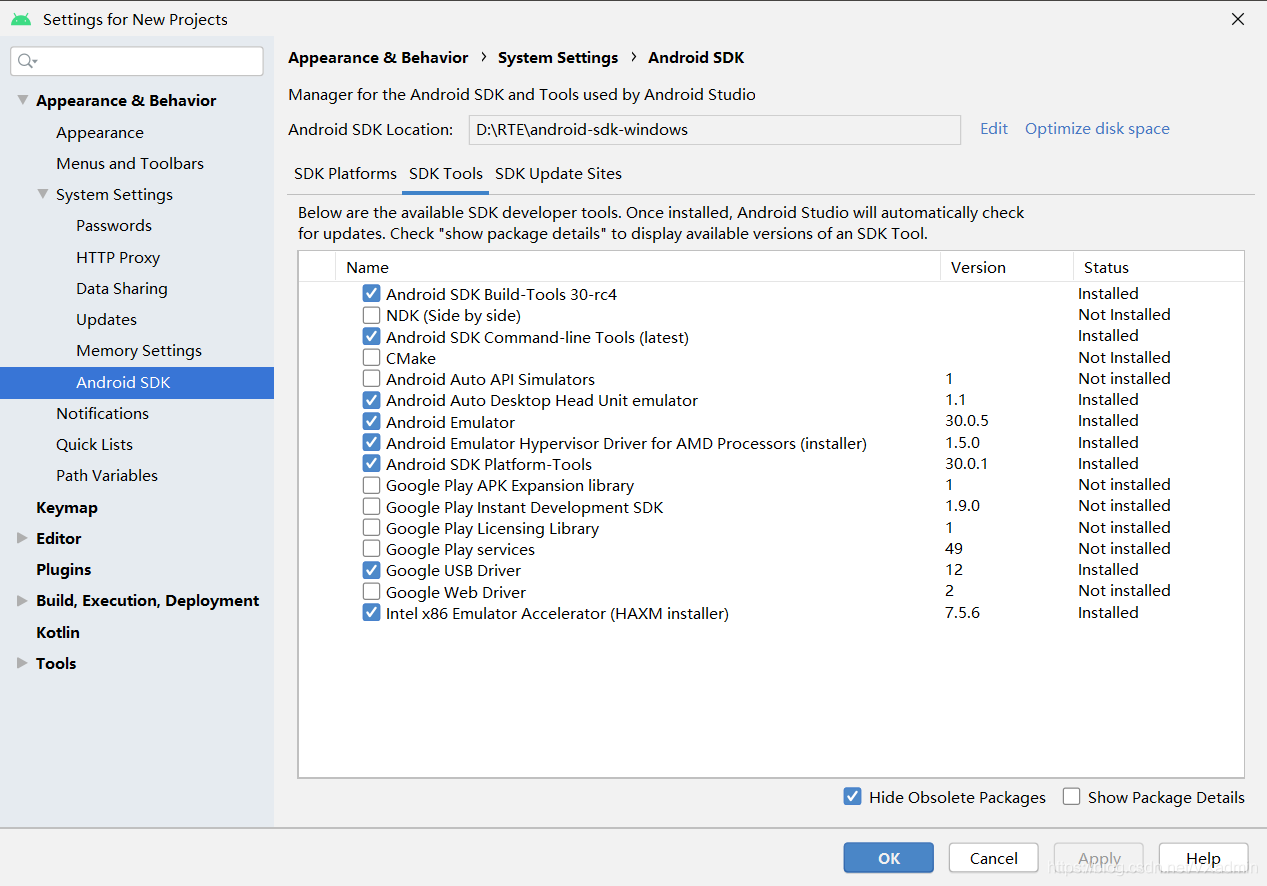Focus the settings search field
The width and height of the screenshot is (1267, 886).
coord(137,61)
